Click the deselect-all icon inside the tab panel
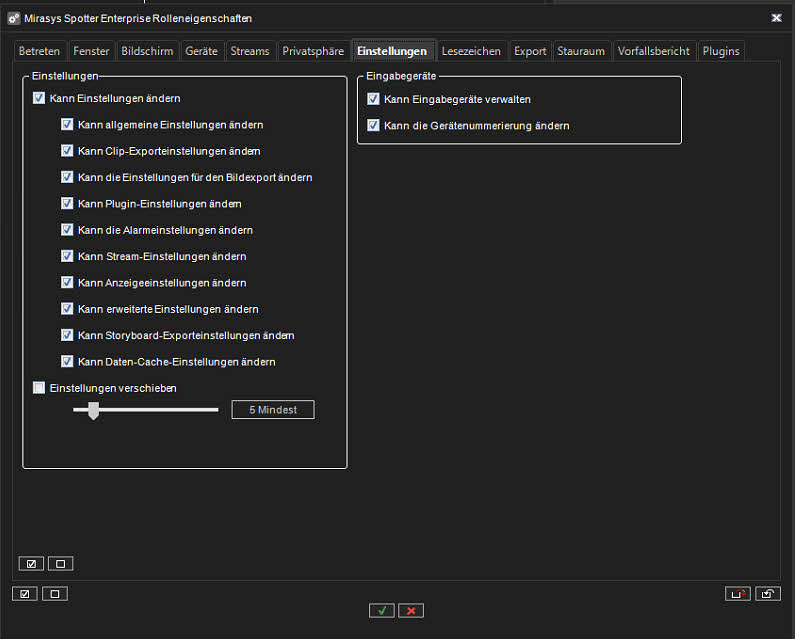Screen dimensions: 795x639 pyautogui.click(x=60, y=564)
